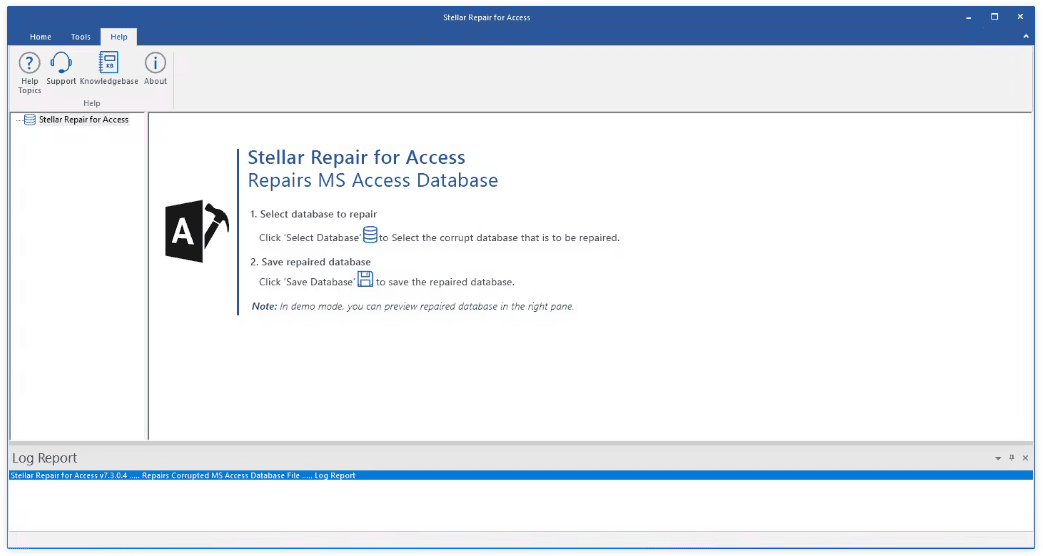The width and height of the screenshot is (1043, 556).
Task: Open the Tools ribbon tab
Action: point(80,37)
